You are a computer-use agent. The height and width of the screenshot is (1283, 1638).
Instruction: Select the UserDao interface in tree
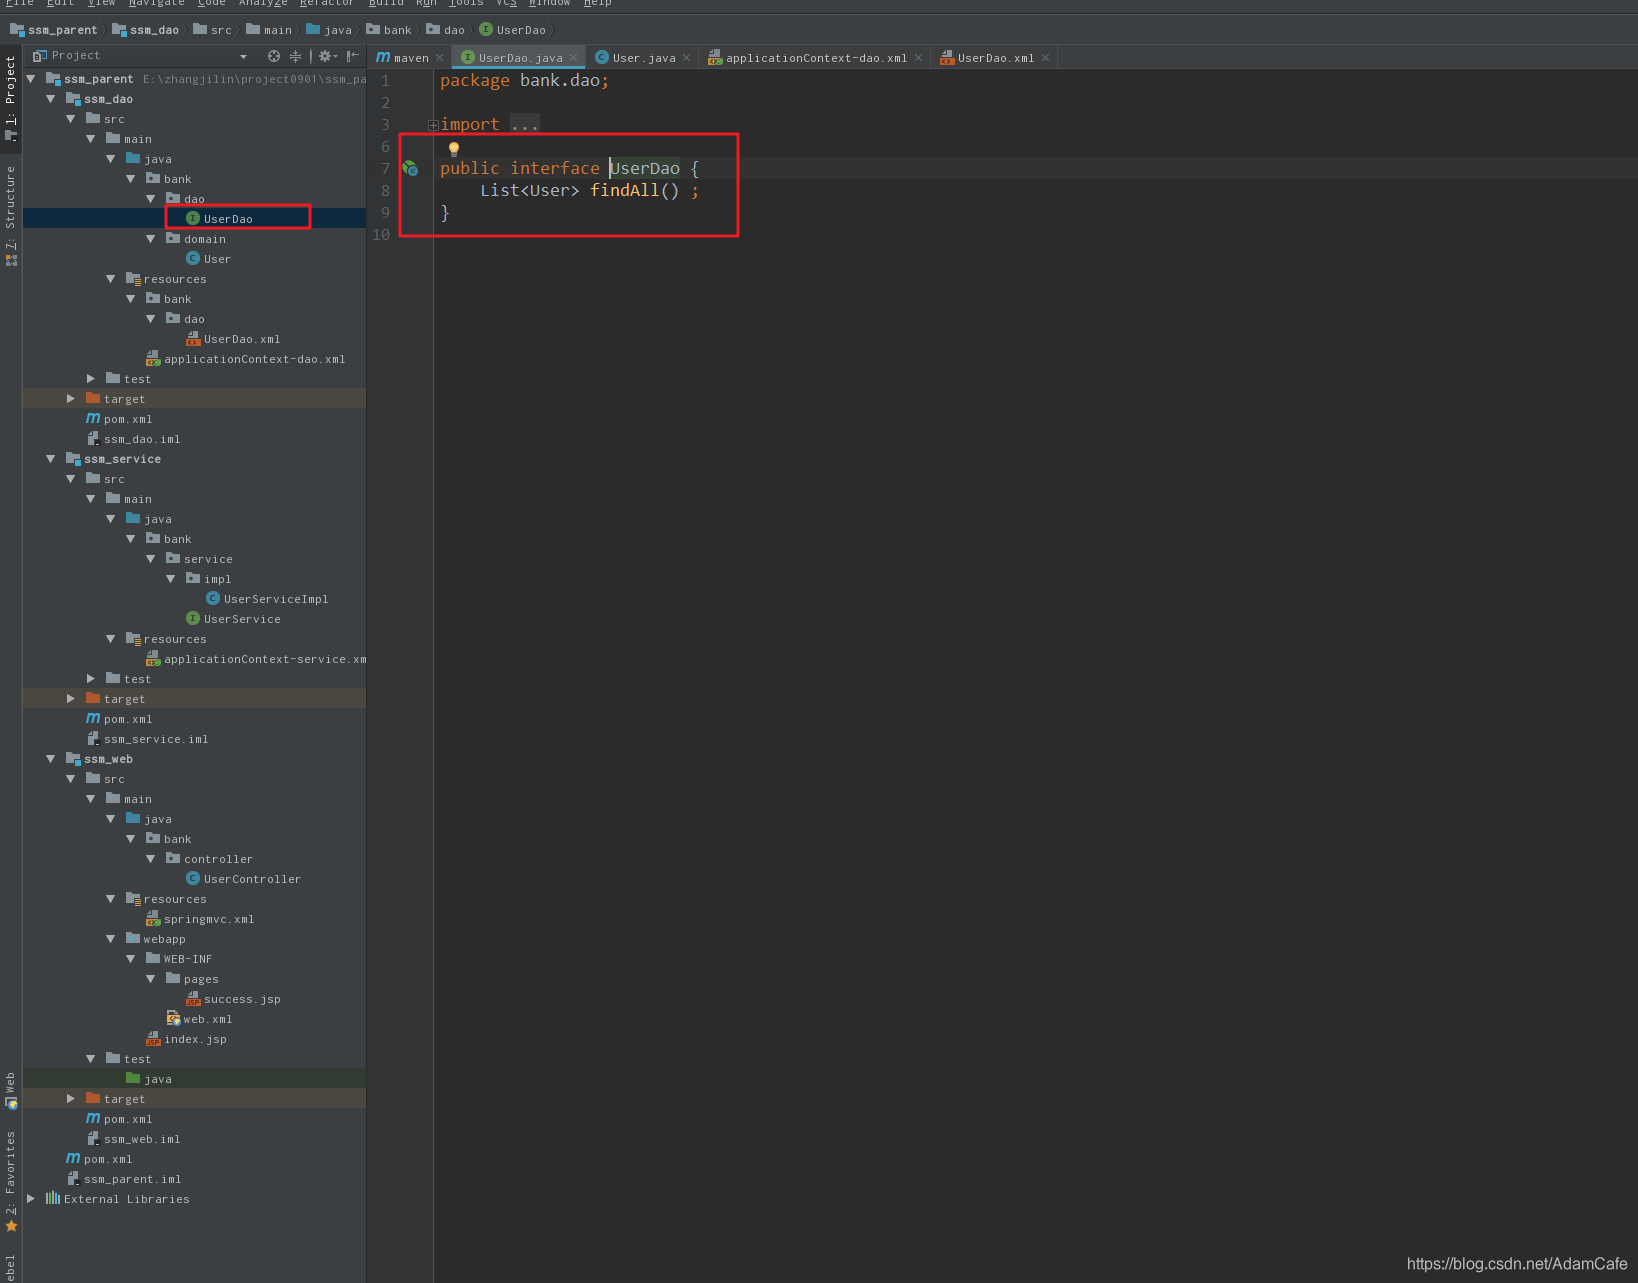pyautogui.click(x=228, y=219)
